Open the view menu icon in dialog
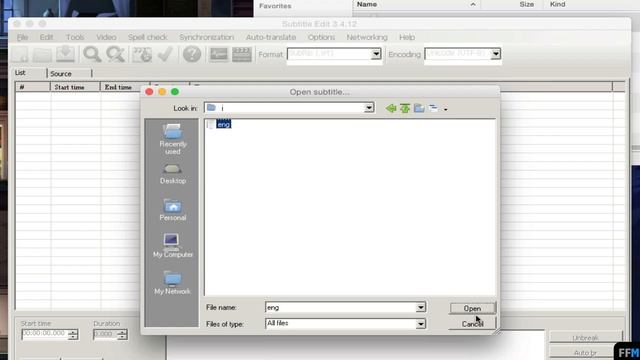This screenshot has width=640, height=360. click(x=433, y=108)
